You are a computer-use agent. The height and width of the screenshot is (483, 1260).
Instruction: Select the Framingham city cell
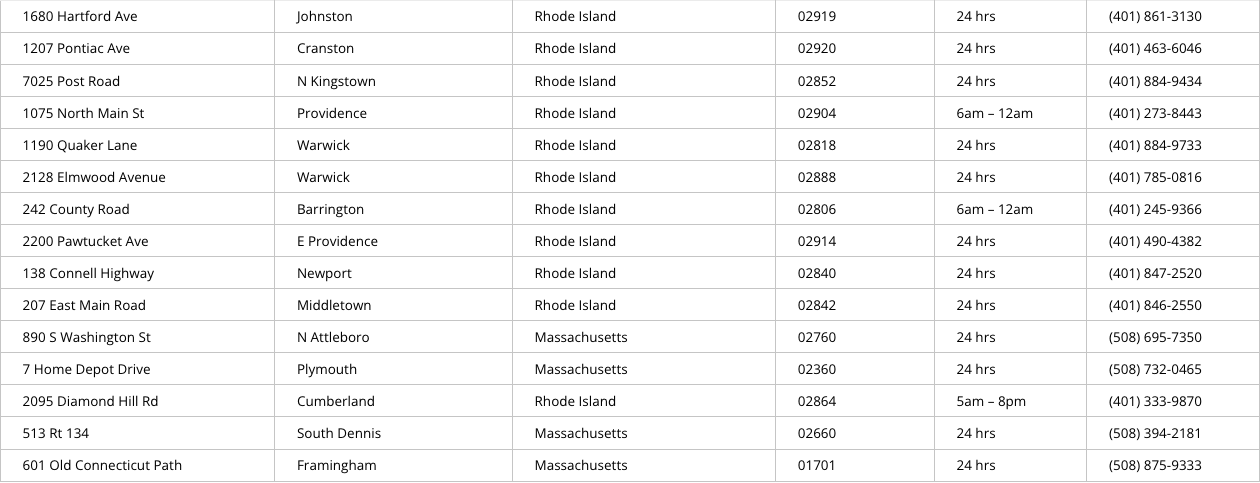tap(336, 465)
